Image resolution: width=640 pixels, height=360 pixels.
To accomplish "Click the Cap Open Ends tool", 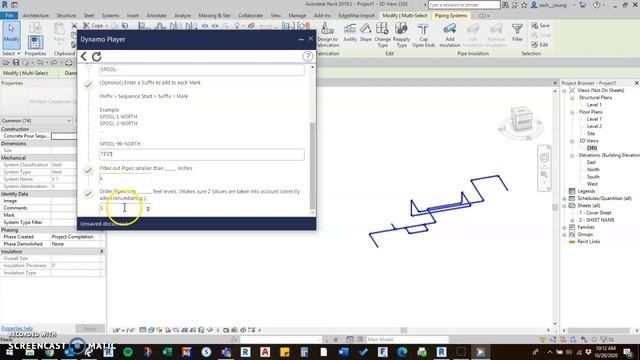I will [423, 35].
